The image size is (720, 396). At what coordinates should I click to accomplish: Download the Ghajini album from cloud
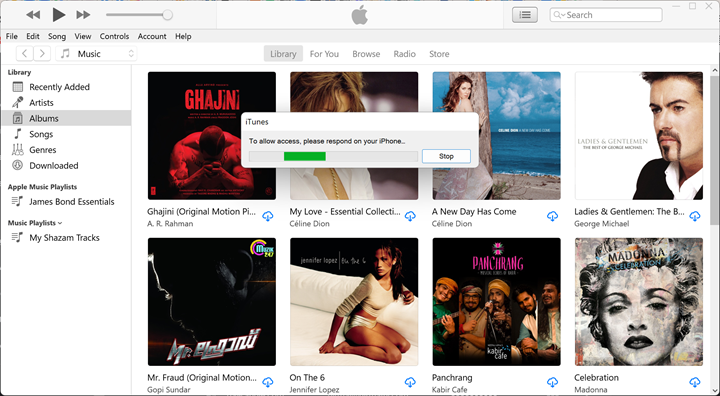(x=268, y=216)
